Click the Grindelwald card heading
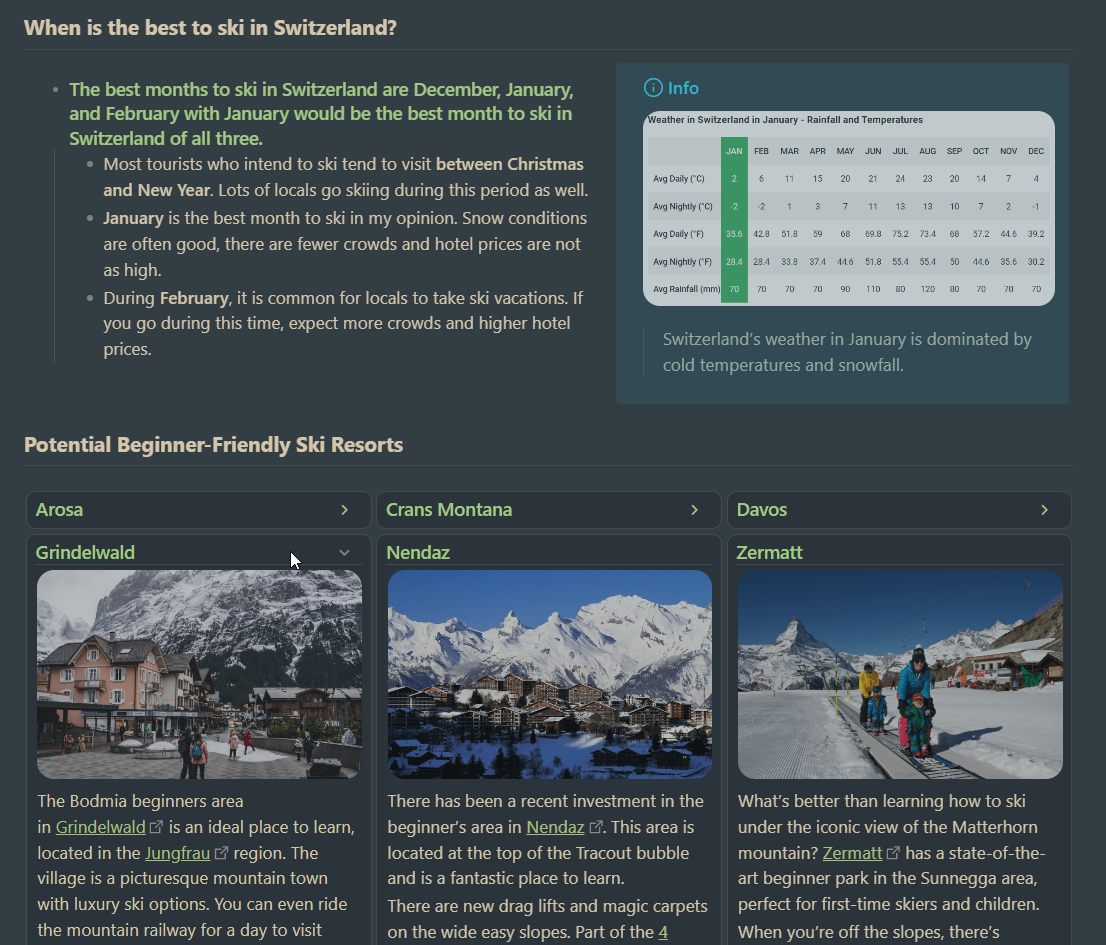 point(85,553)
